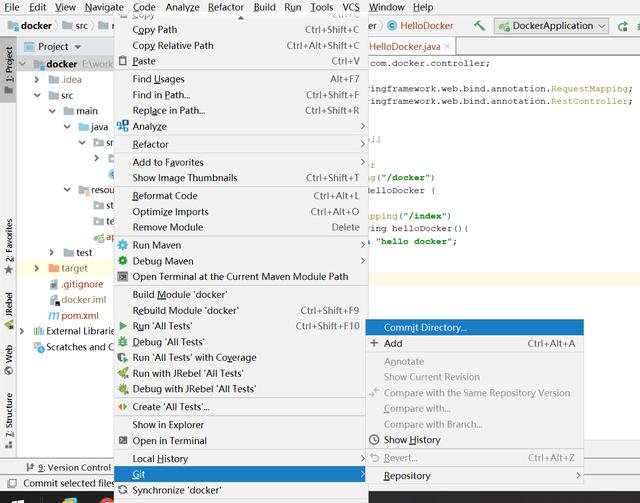The image size is (640, 503).
Task: Open the DockerApplication run configuration dropdown
Action: [x=551, y=26]
